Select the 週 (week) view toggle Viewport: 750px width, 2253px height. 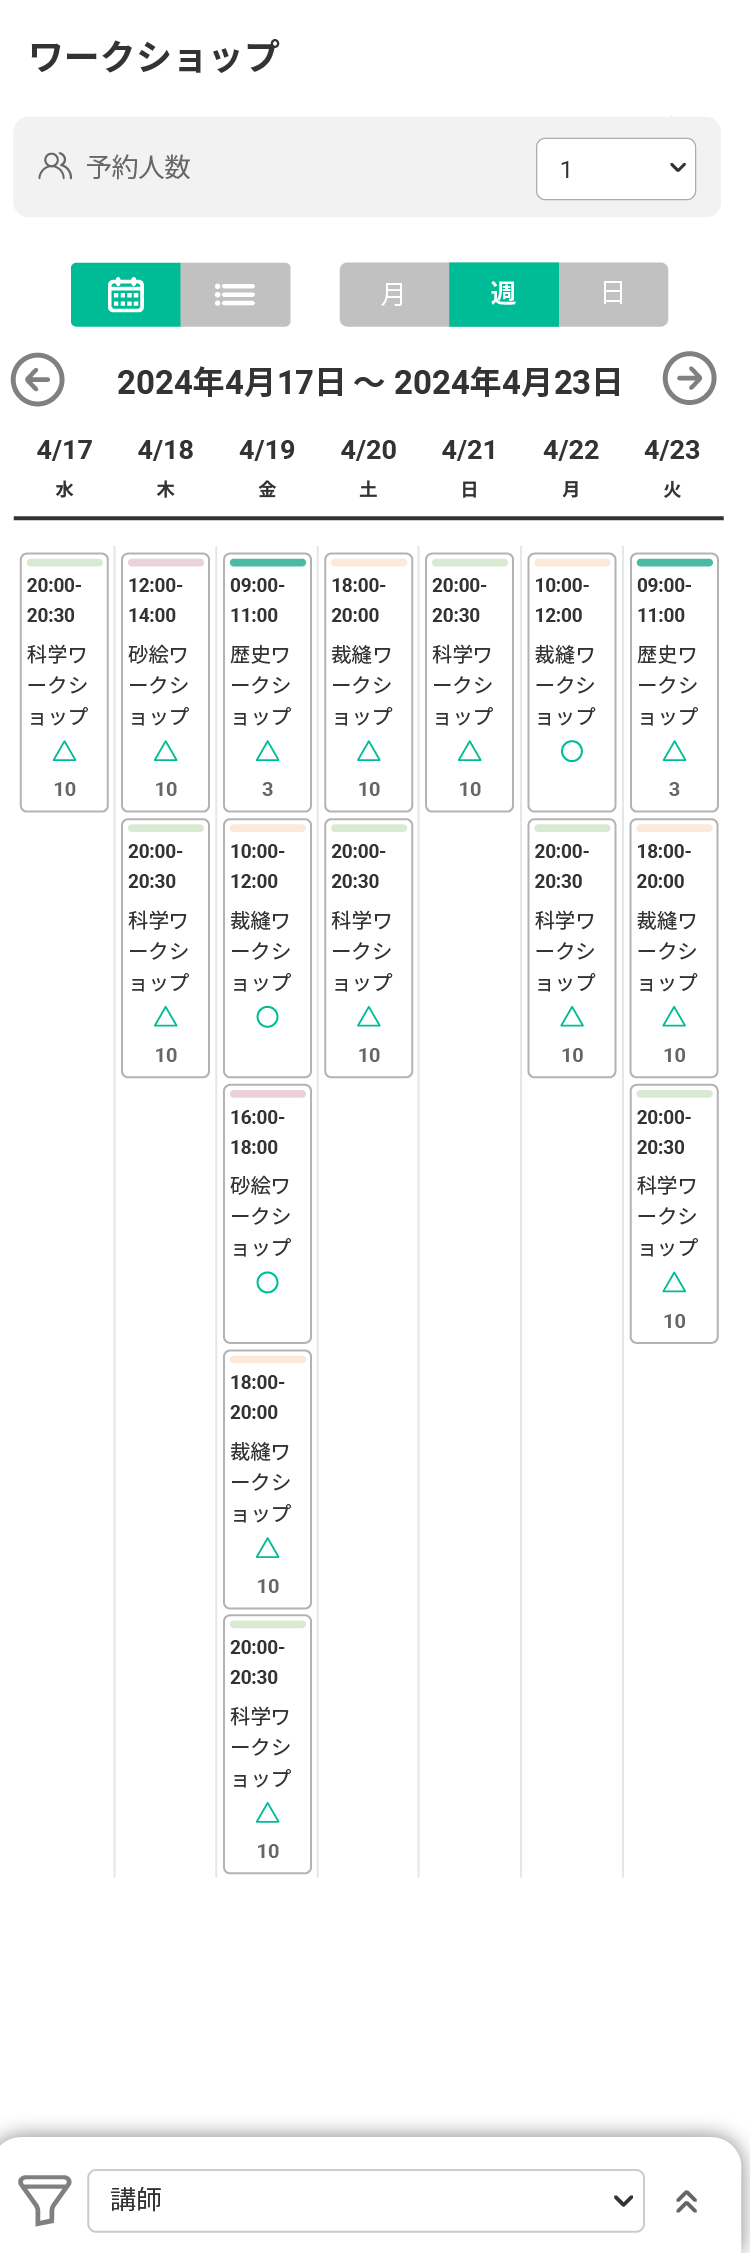[504, 295]
